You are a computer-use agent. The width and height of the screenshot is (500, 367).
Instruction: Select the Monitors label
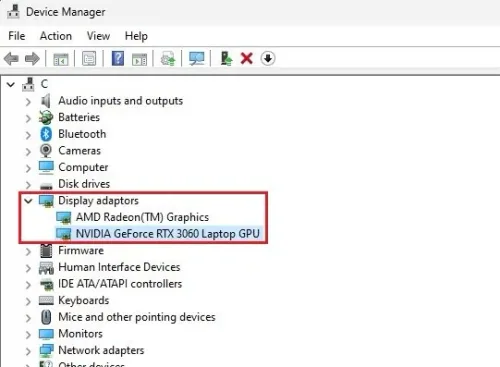point(80,334)
